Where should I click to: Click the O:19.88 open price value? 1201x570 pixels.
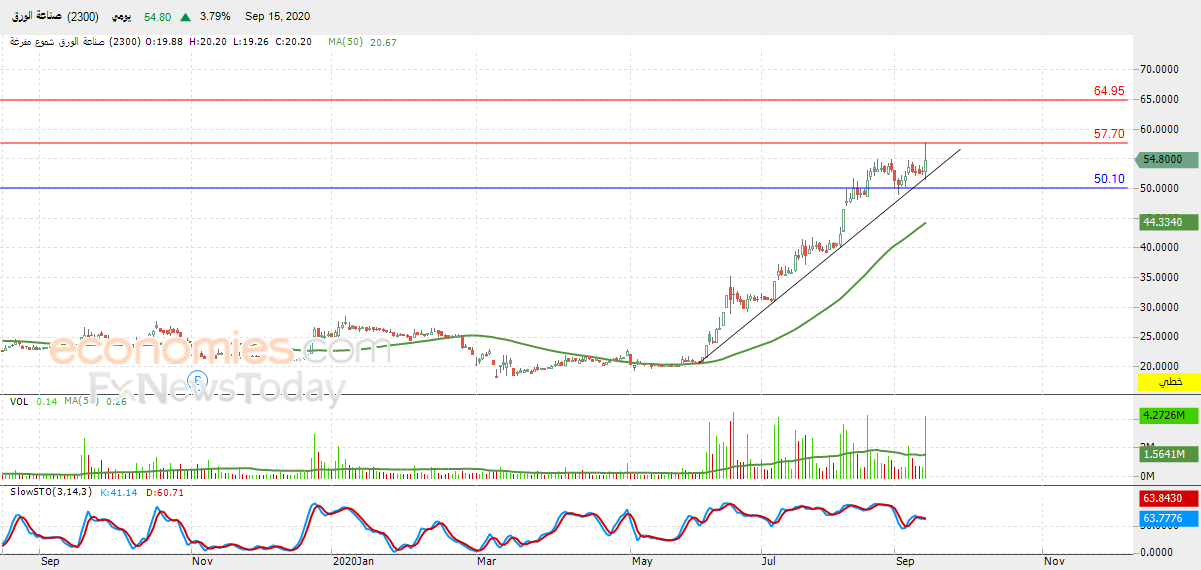coord(165,42)
